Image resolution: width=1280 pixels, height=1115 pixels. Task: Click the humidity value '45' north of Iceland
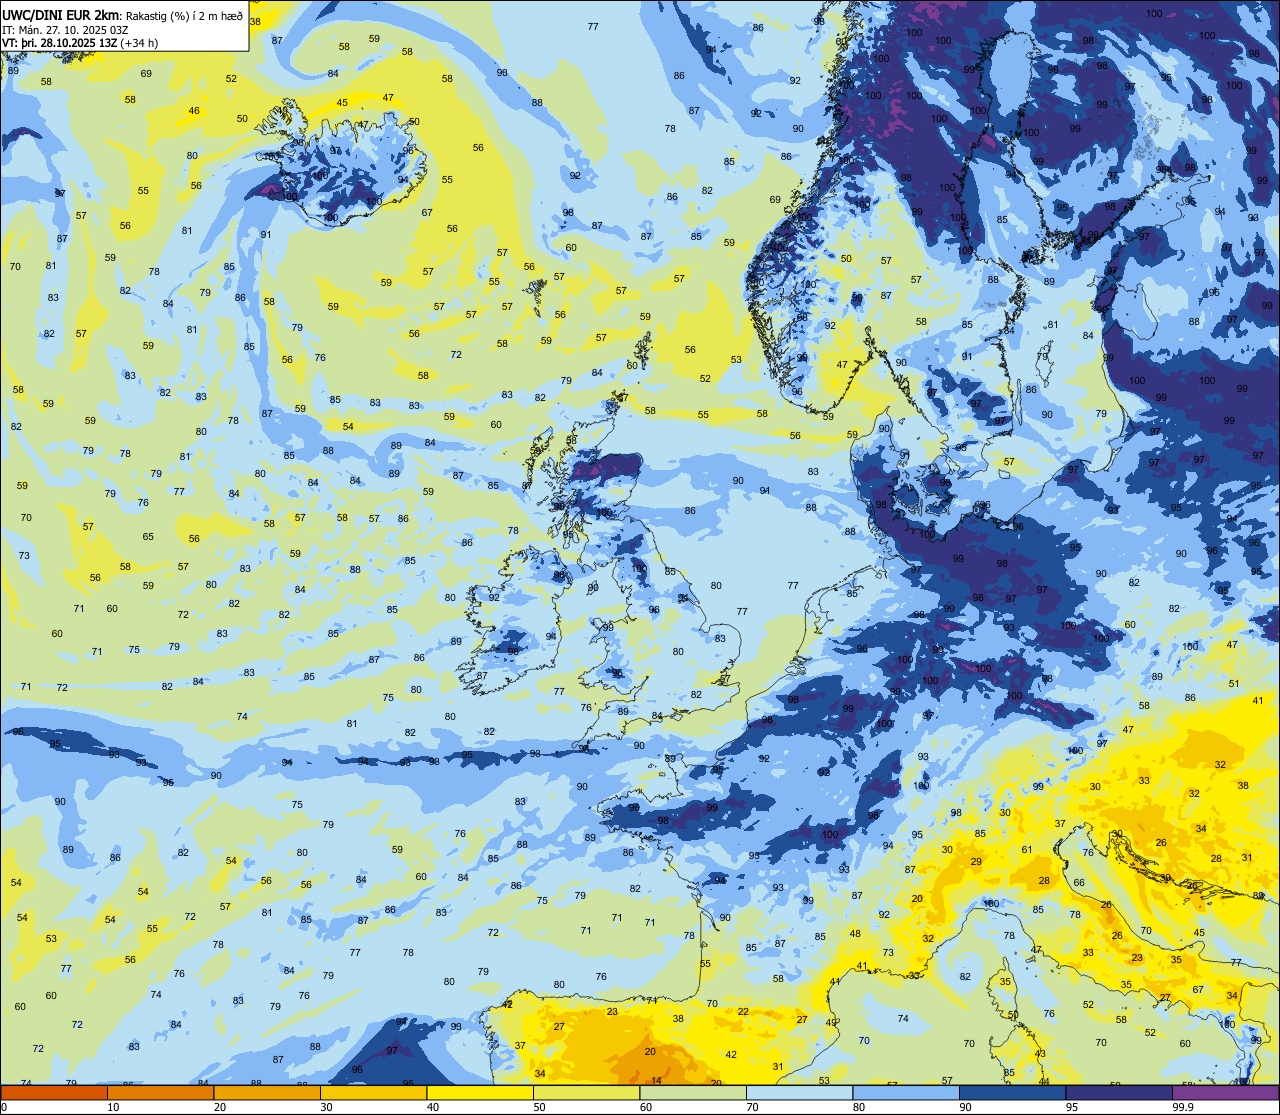click(342, 102)
